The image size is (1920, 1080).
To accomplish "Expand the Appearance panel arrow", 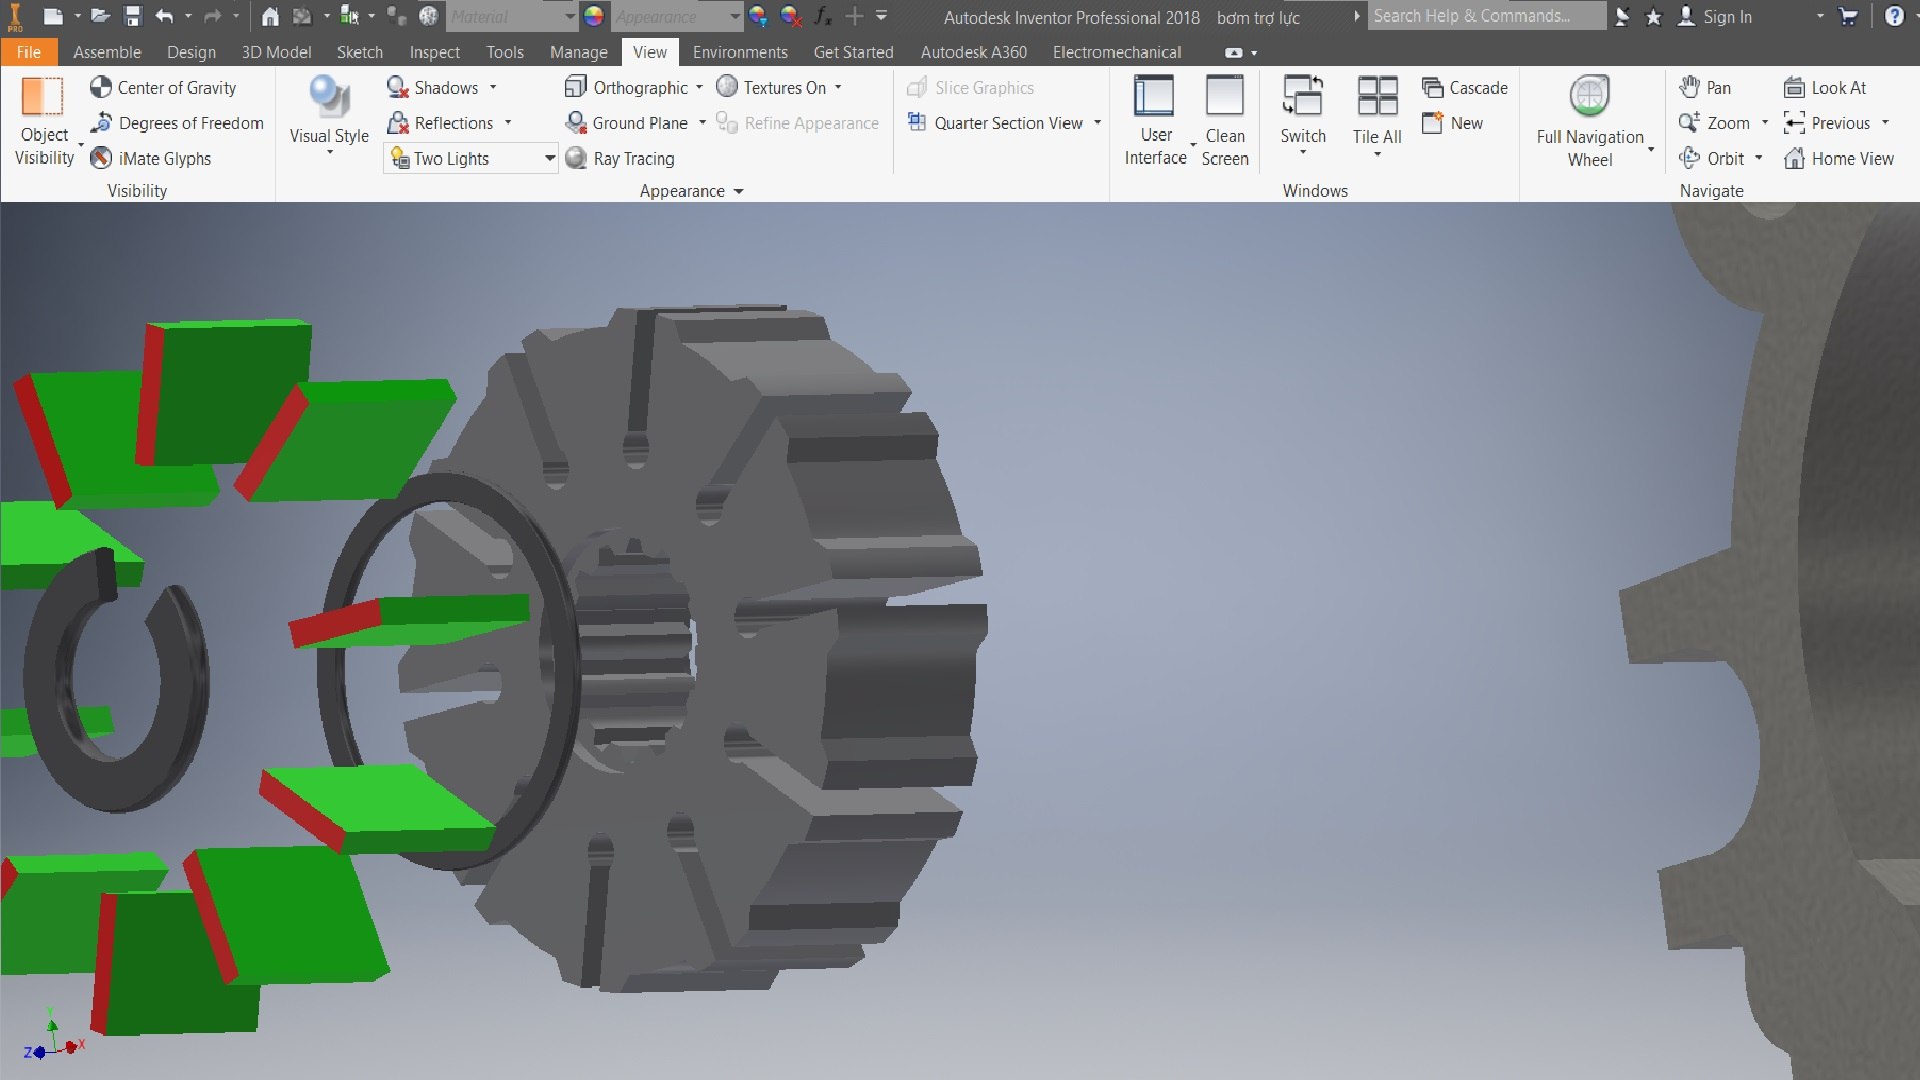I will (x=739, y=191).
